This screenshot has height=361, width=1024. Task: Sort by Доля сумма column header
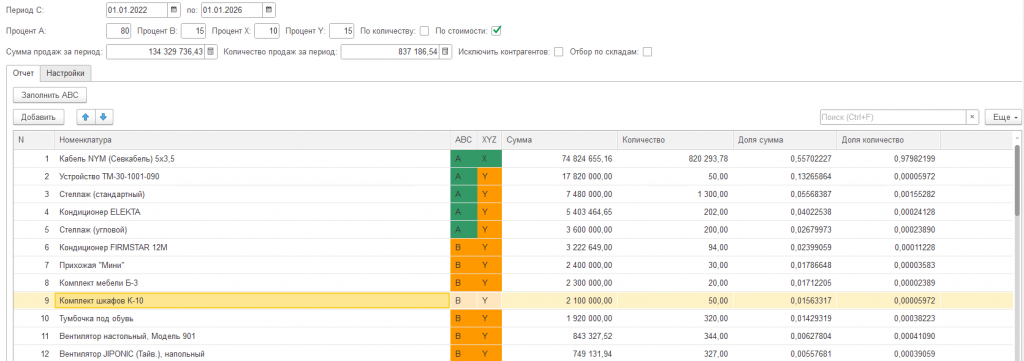coord(784,140)
